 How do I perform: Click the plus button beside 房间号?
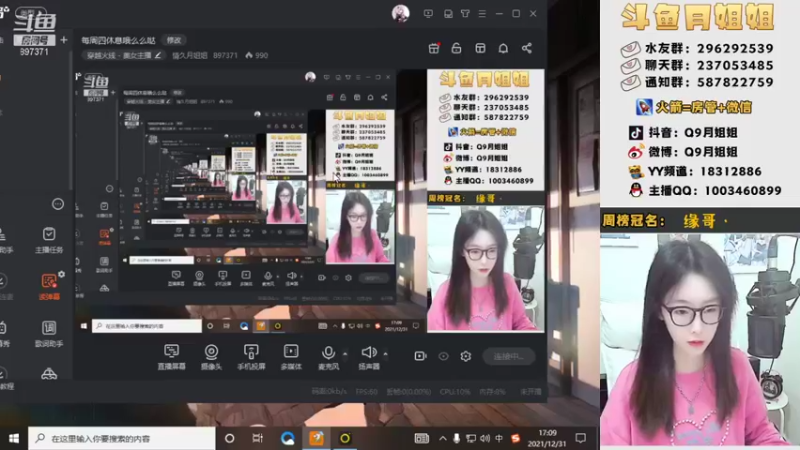tap(64, 40)
